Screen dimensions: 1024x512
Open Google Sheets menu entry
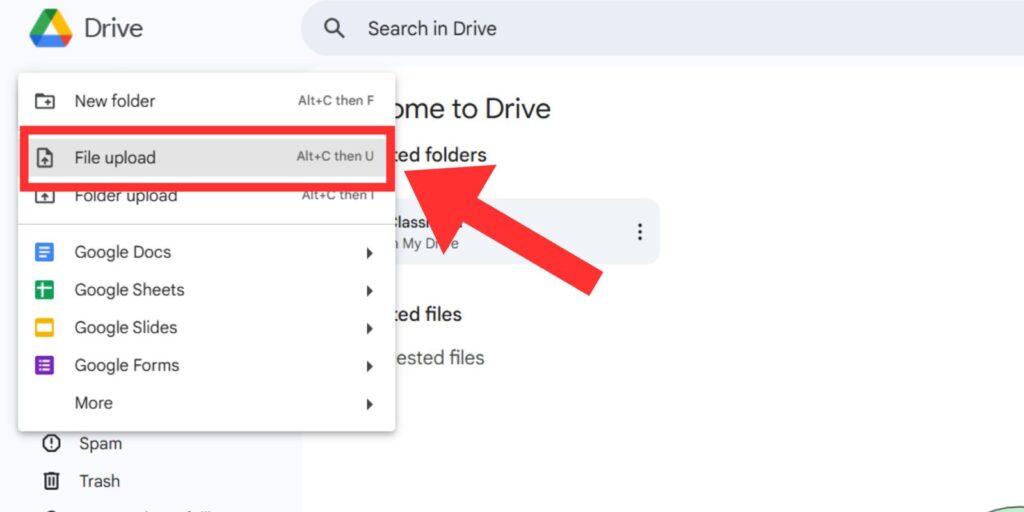(x=206, y=290)
